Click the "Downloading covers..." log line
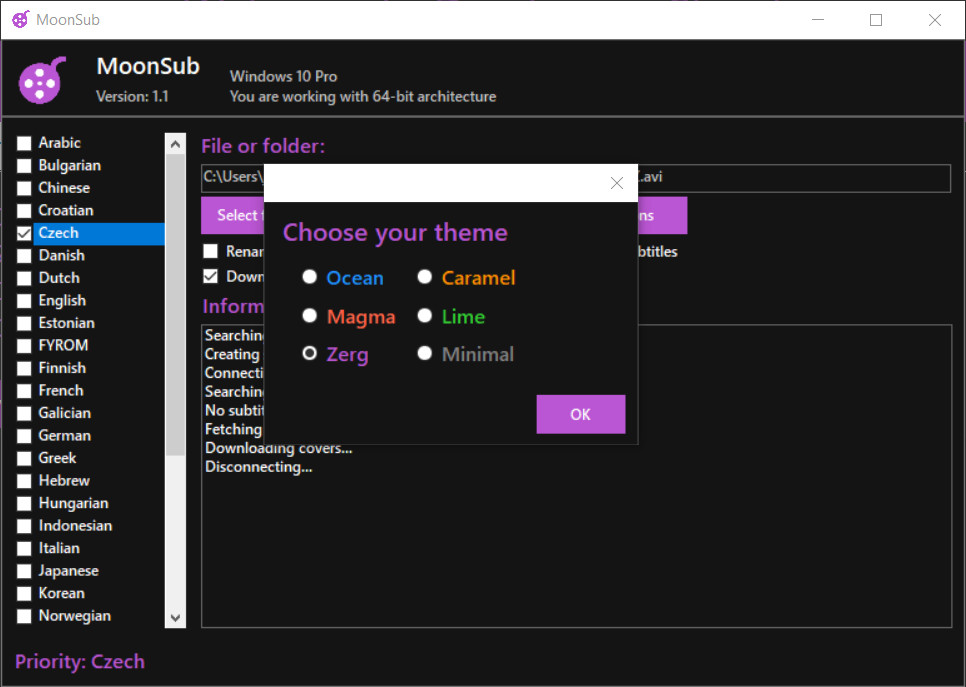The height and width of the screenshot is (687, 966). click(278, 449)
